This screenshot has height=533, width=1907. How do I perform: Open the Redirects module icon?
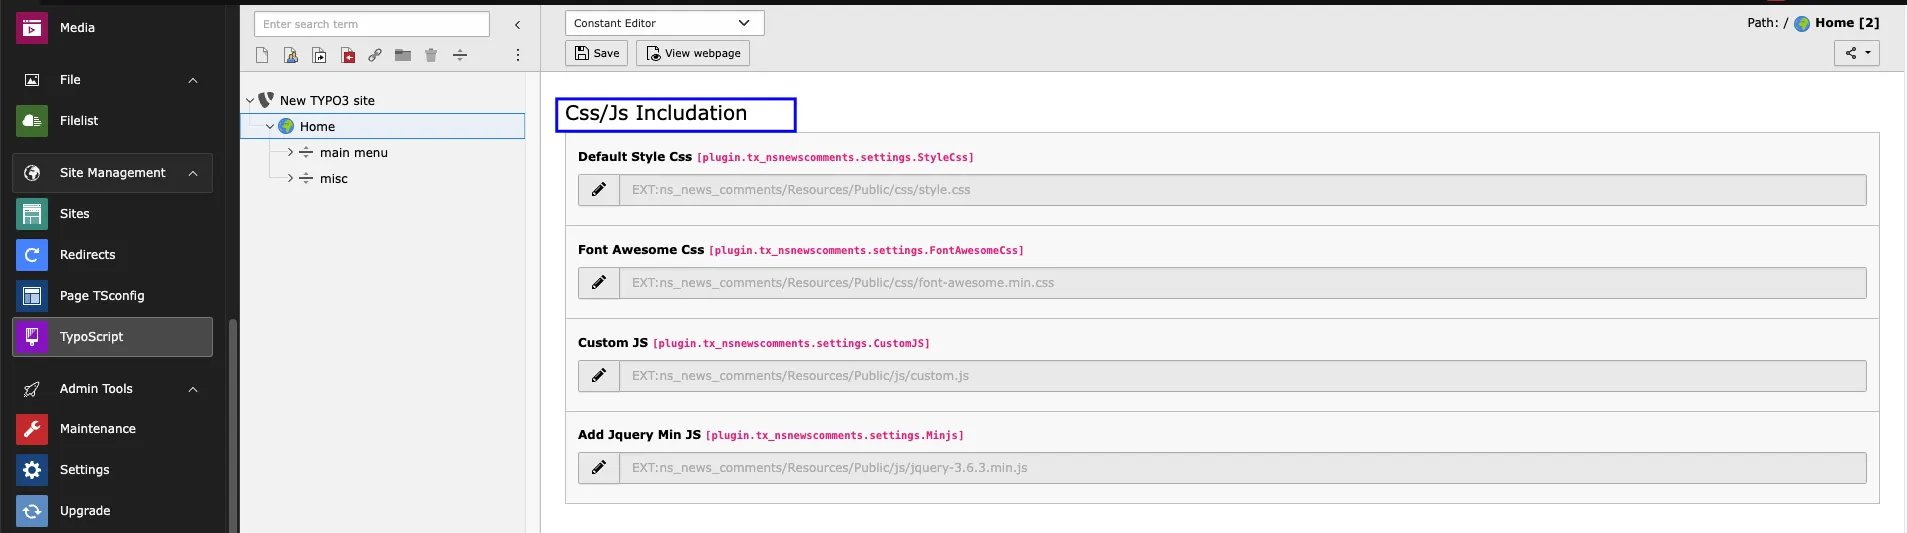[x=32, y=255]
